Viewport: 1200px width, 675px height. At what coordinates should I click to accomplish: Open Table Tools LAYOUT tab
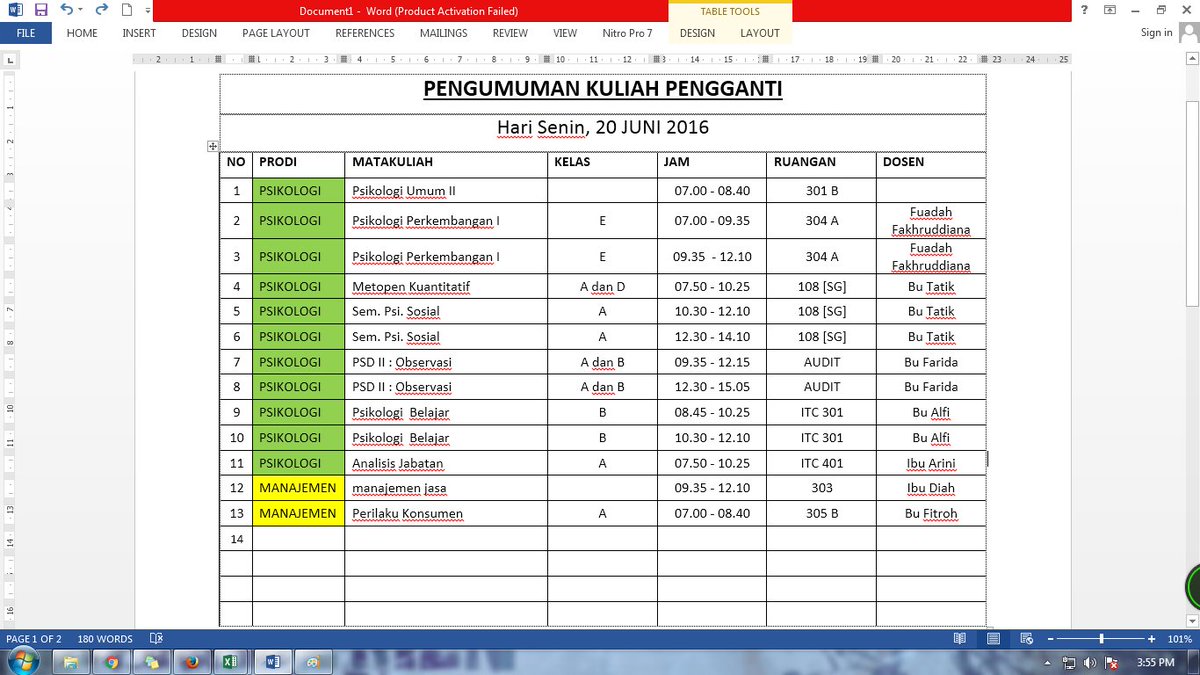pos(760,33)
